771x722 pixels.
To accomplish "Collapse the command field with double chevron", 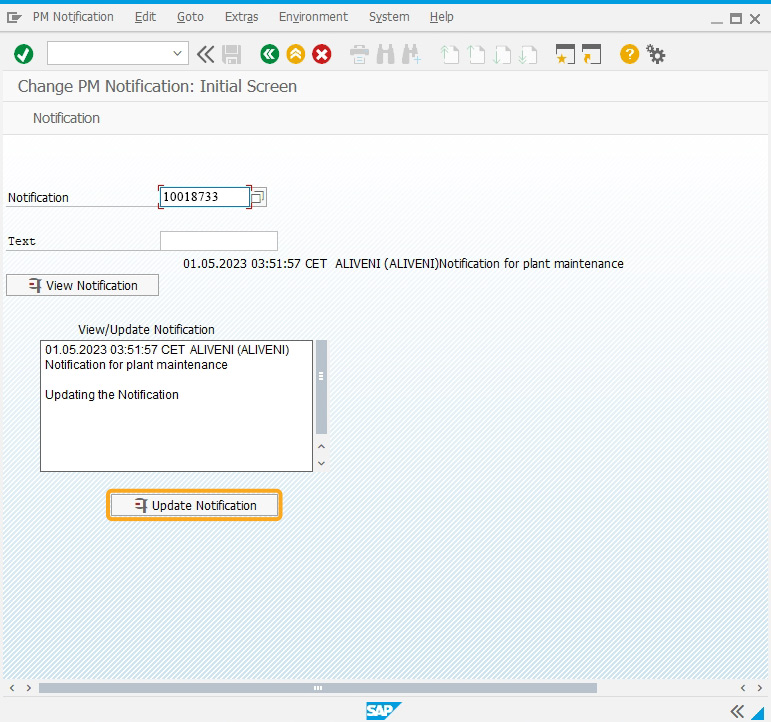I will (x=206, y=54).
